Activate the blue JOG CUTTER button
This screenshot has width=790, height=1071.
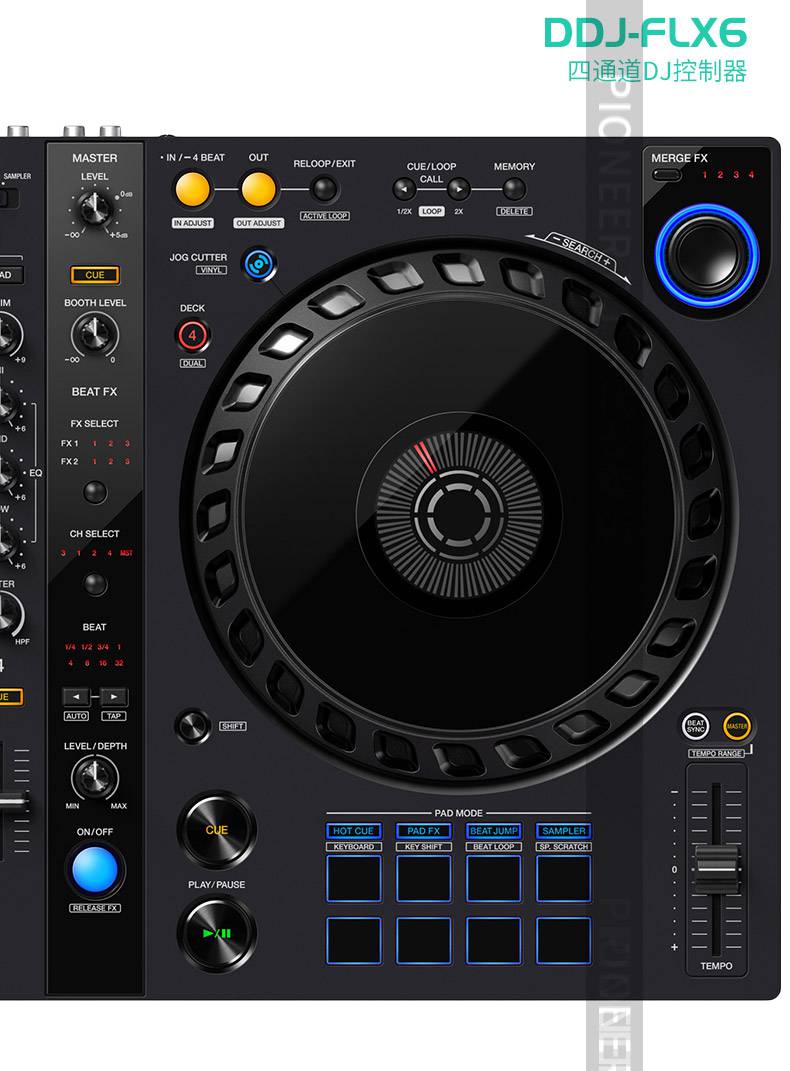point(259,264)
